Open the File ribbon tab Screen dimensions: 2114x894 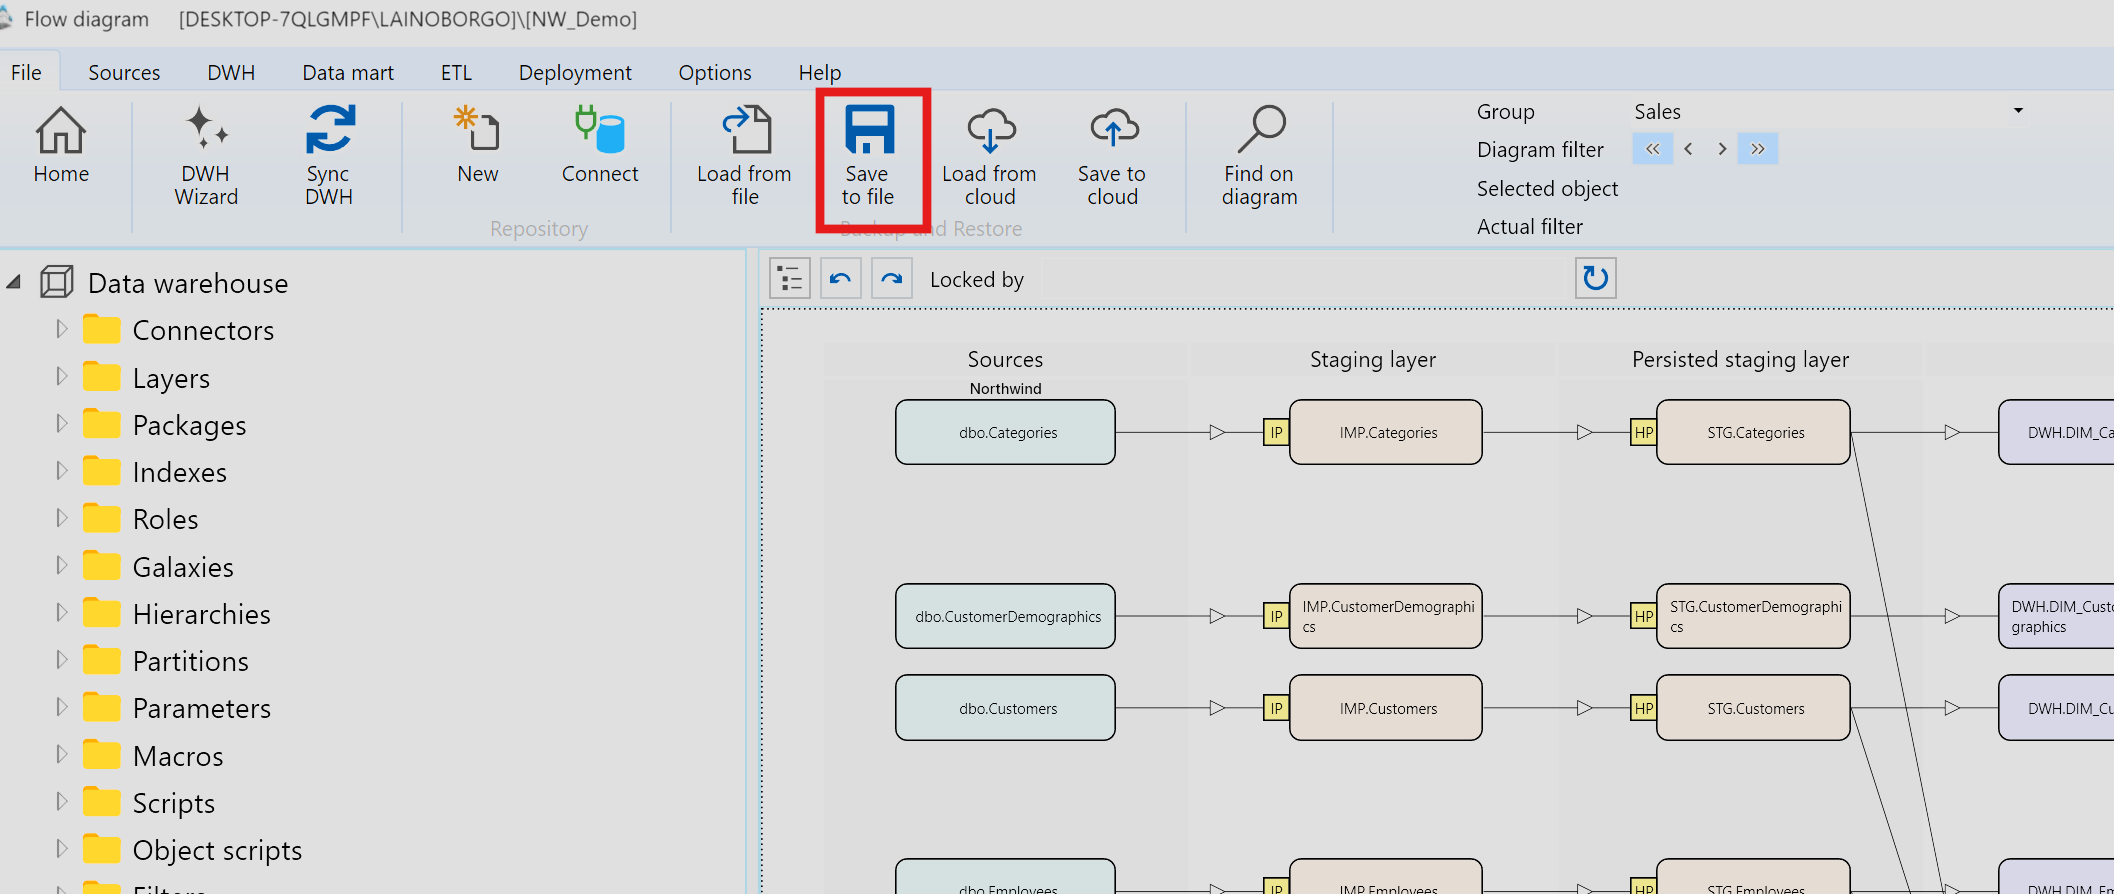point(27,72)
